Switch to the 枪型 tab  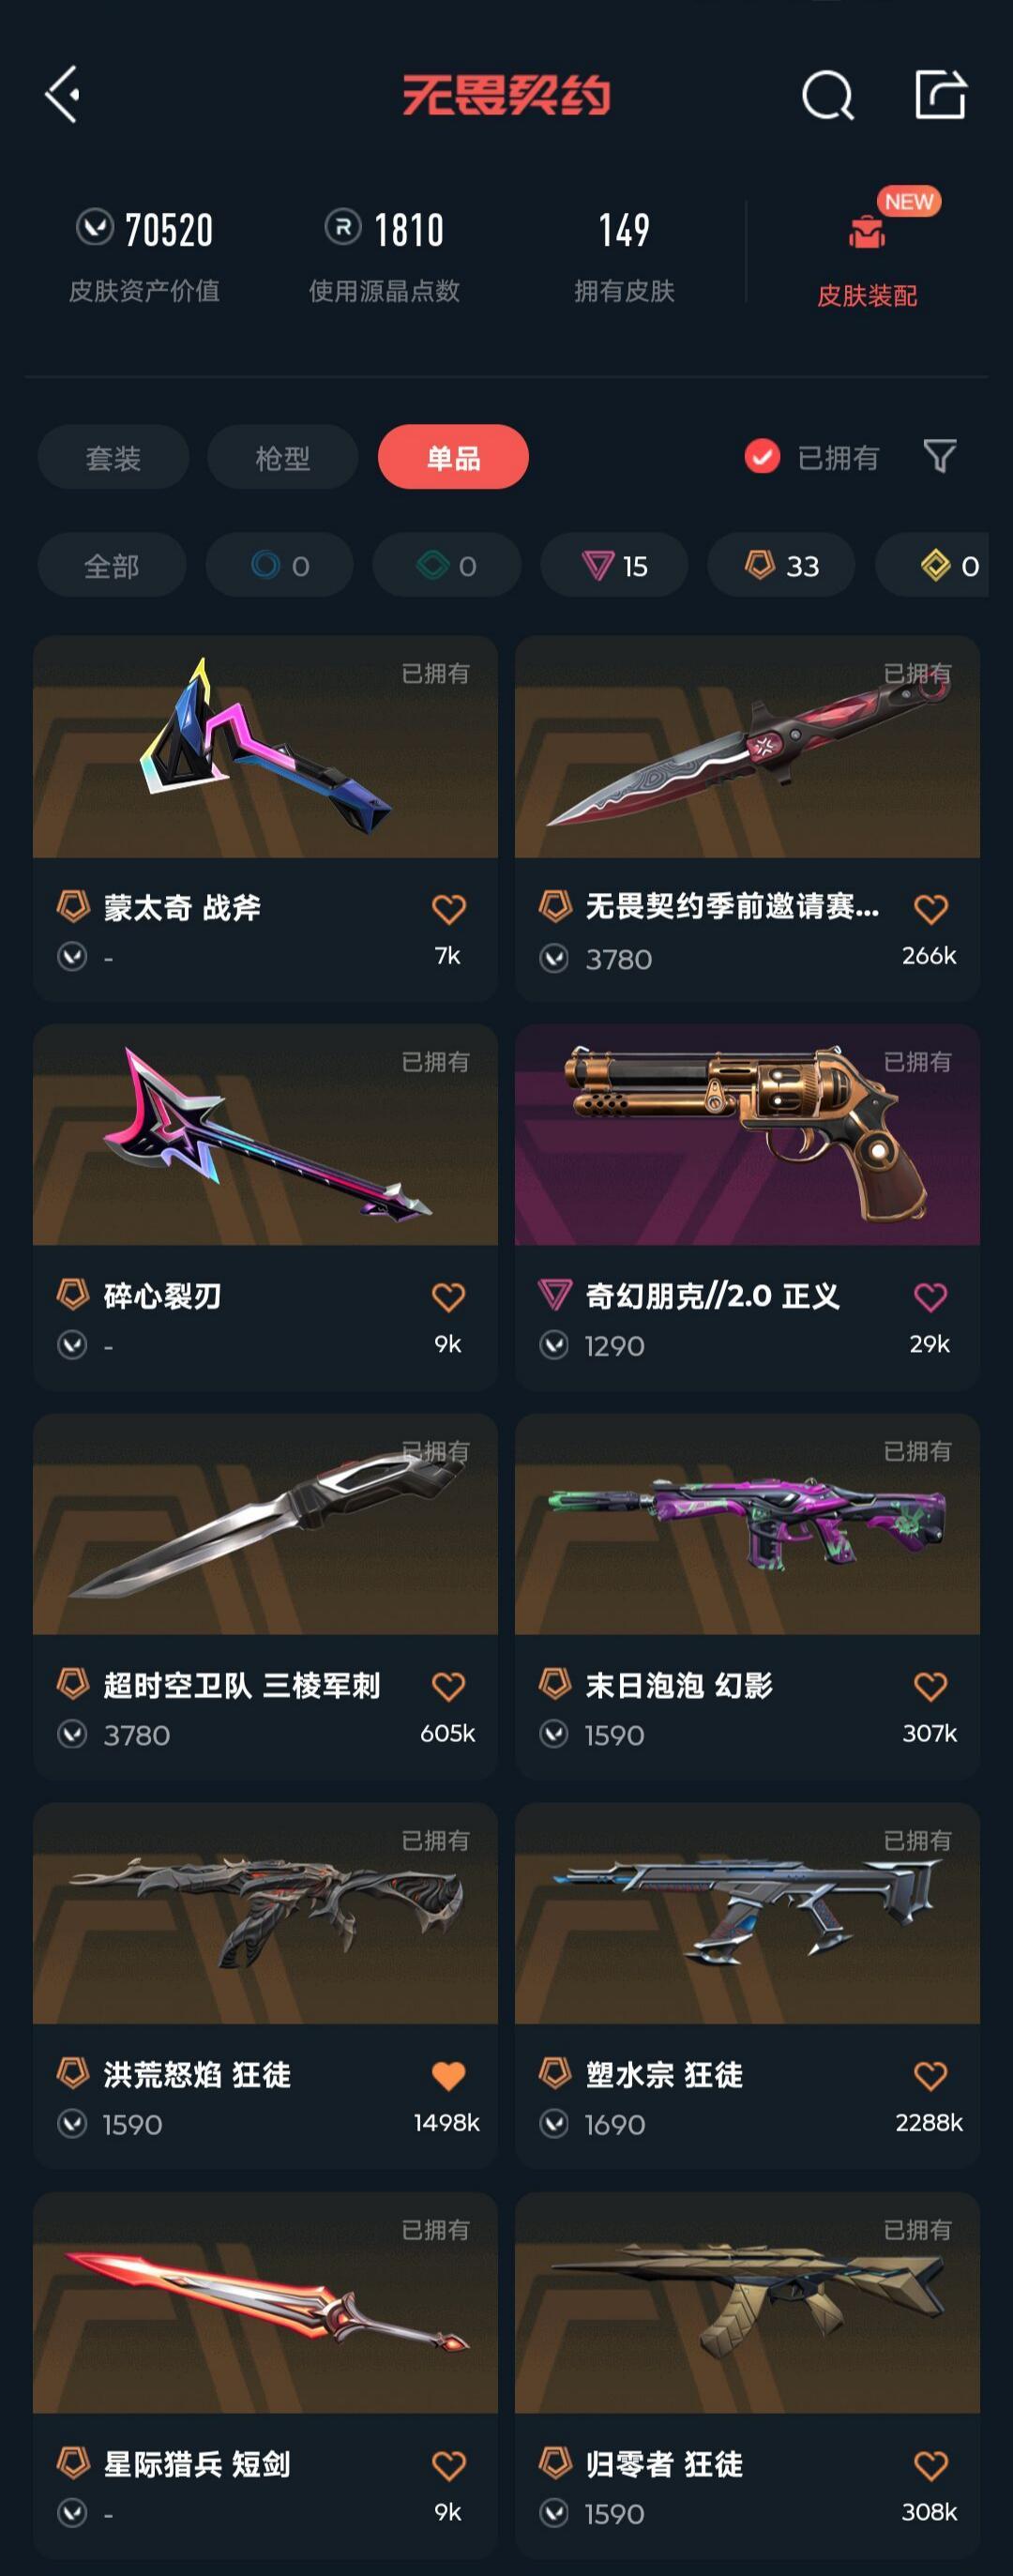click(282, 457)
